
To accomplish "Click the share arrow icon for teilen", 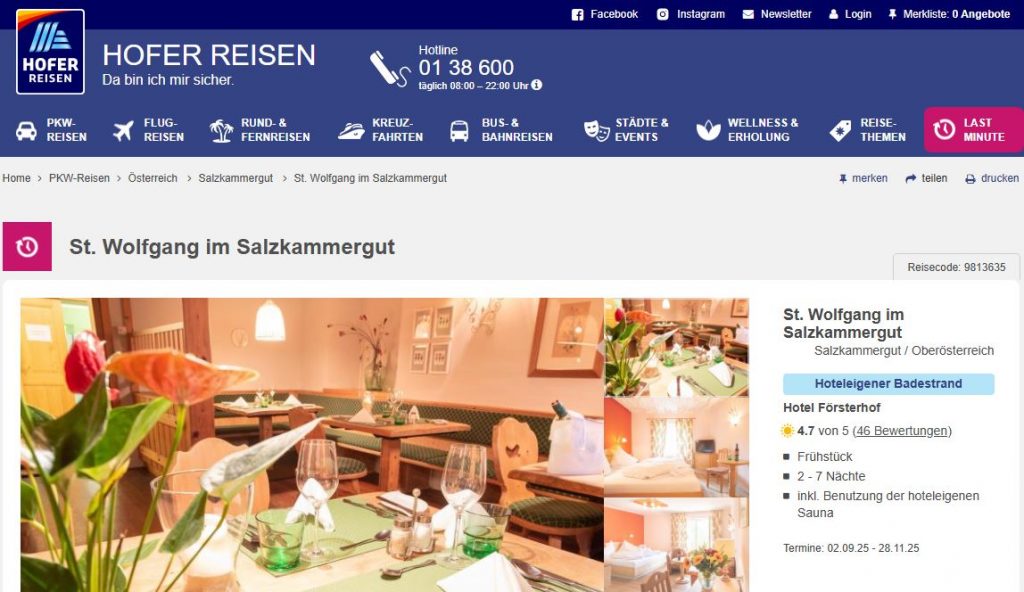I will (911, 178).
